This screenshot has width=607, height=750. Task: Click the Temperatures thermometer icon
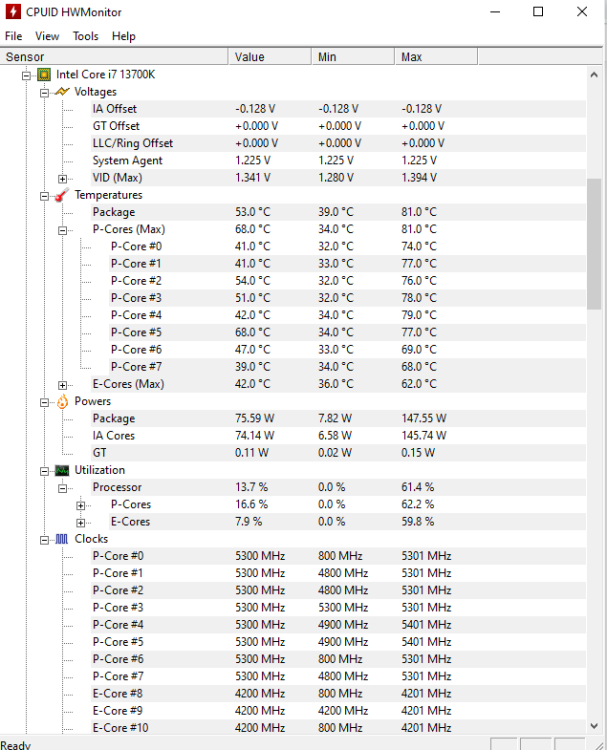62,195
